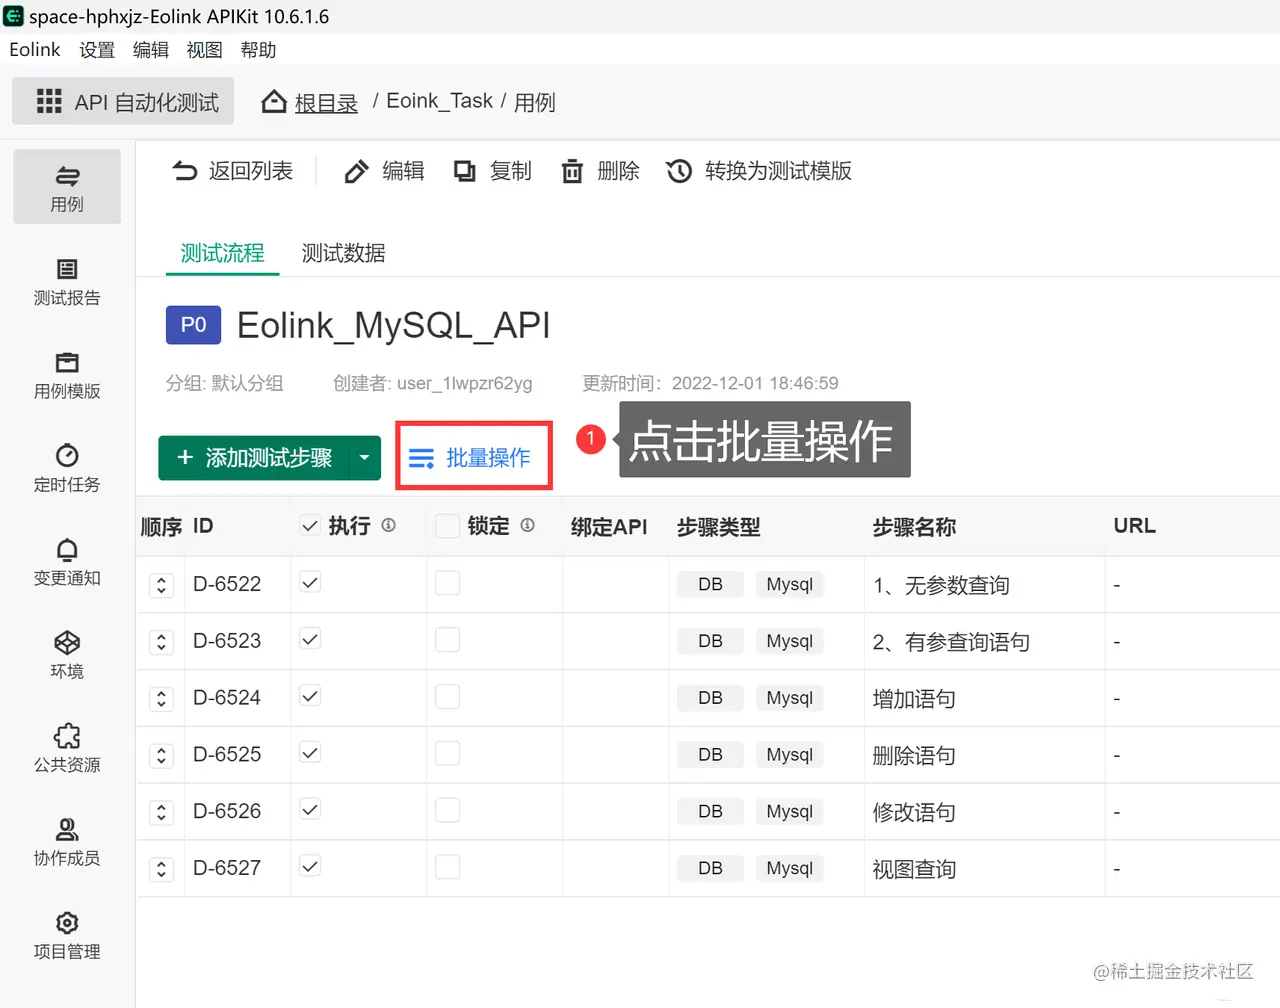Reorder handle for row D-6525
Image resolution: width=1280 pixels, height=1008 pixels.
[162, 756]
